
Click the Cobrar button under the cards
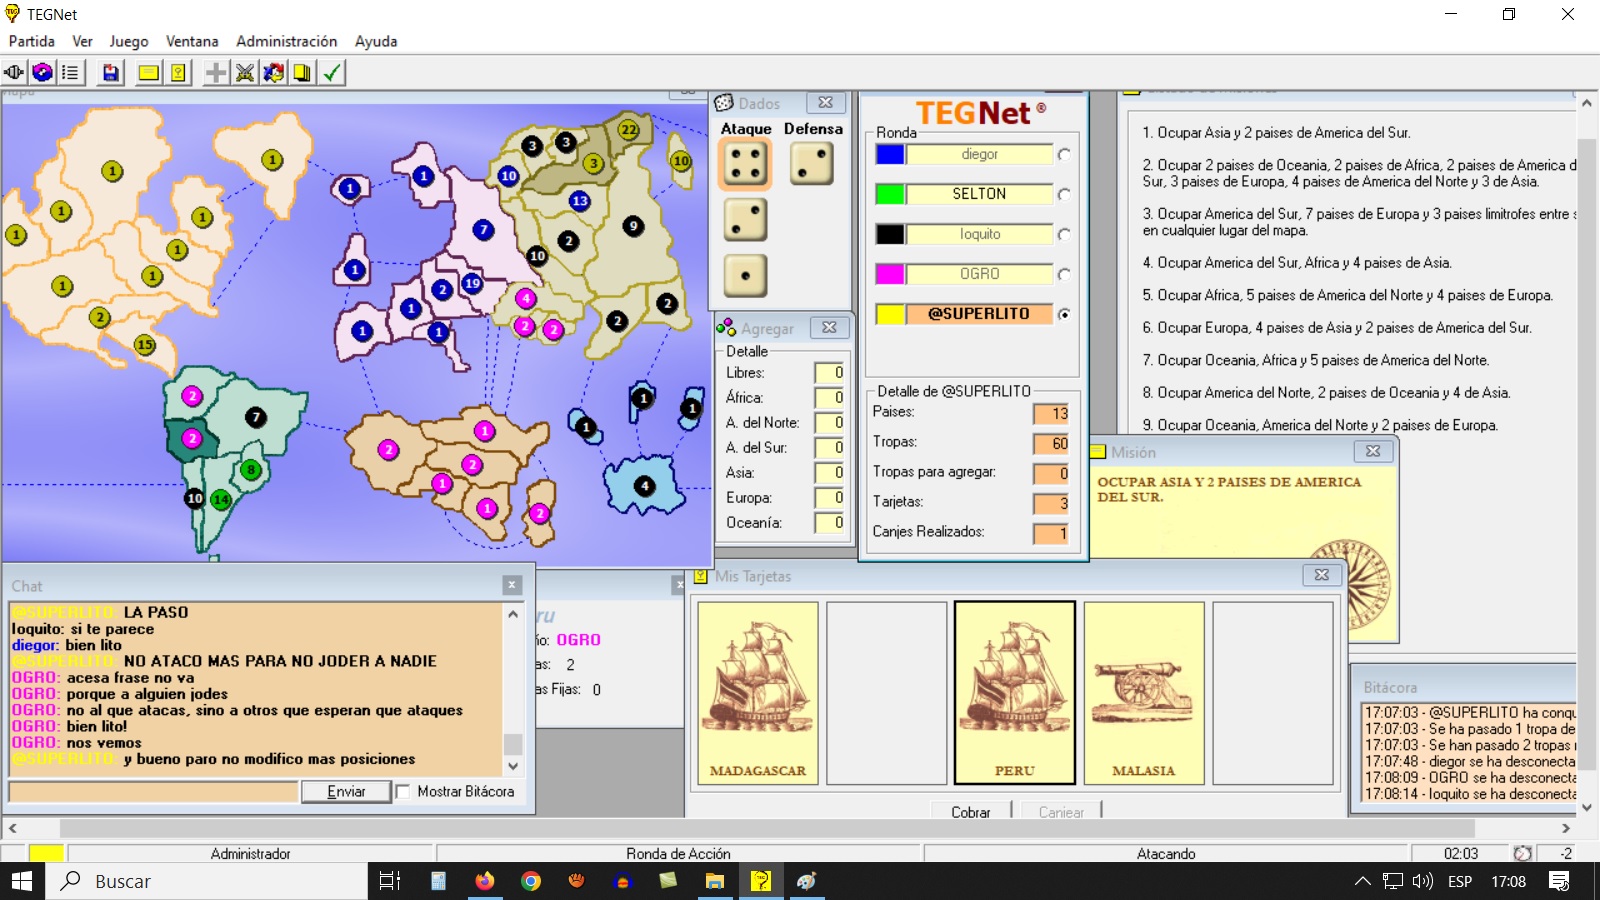coord(970,811)
